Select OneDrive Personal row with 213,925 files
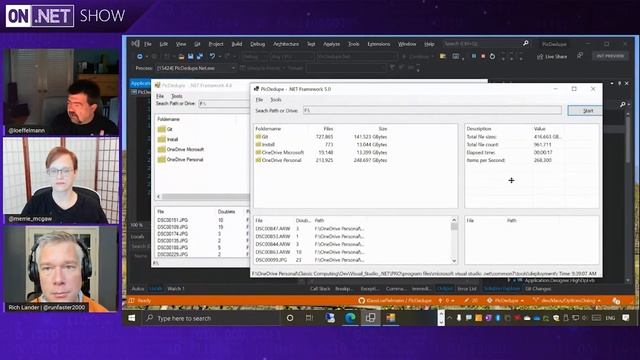The image size is (640, 360). tap(321, 160)
